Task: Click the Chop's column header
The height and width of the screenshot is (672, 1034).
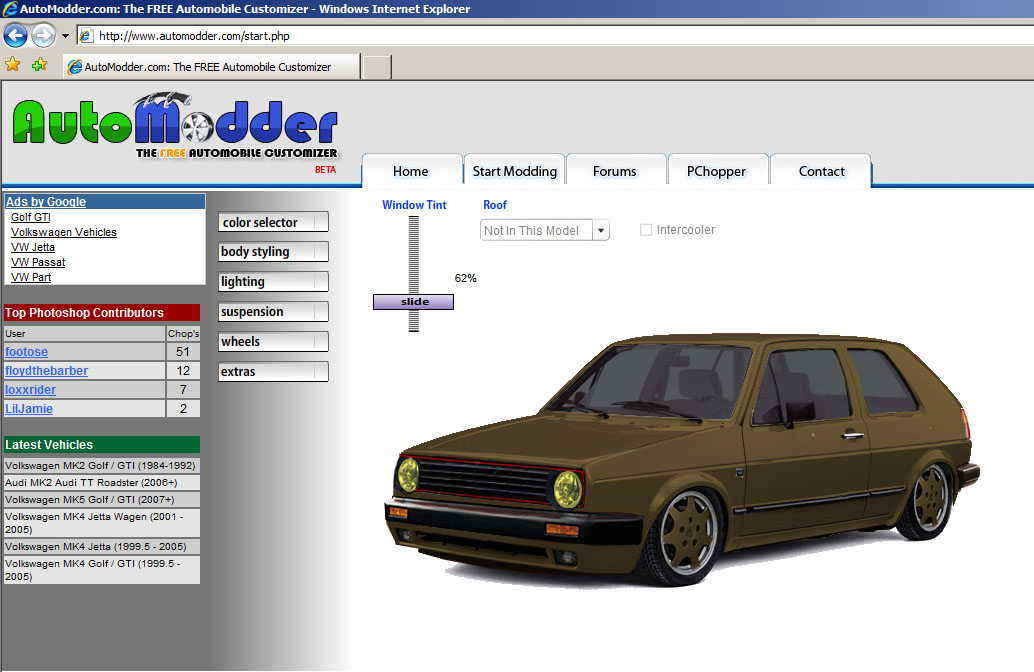Action: tap(183, 334)
